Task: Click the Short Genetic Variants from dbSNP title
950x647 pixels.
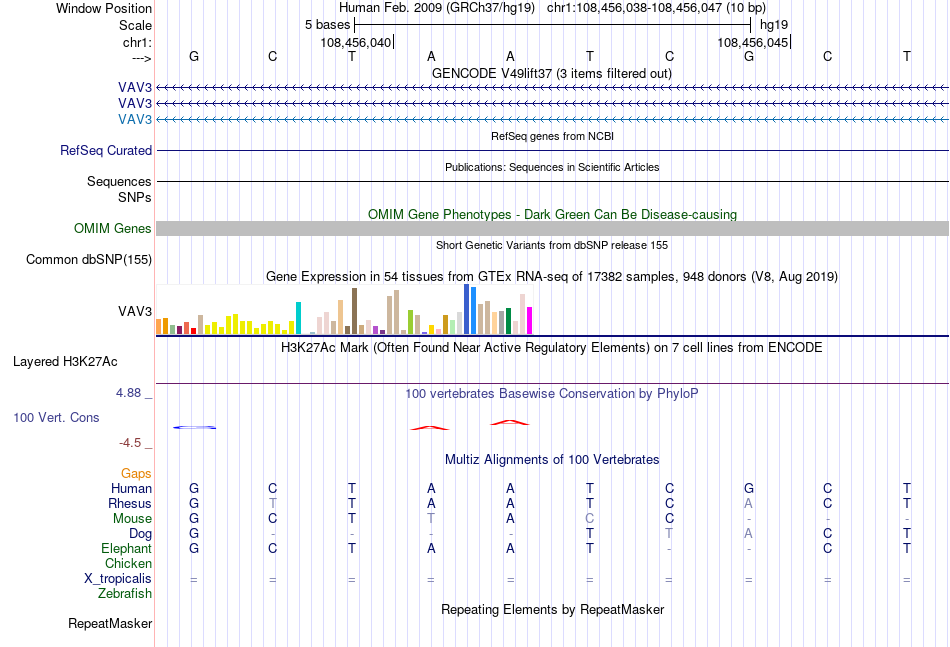Action: point(552,245)
